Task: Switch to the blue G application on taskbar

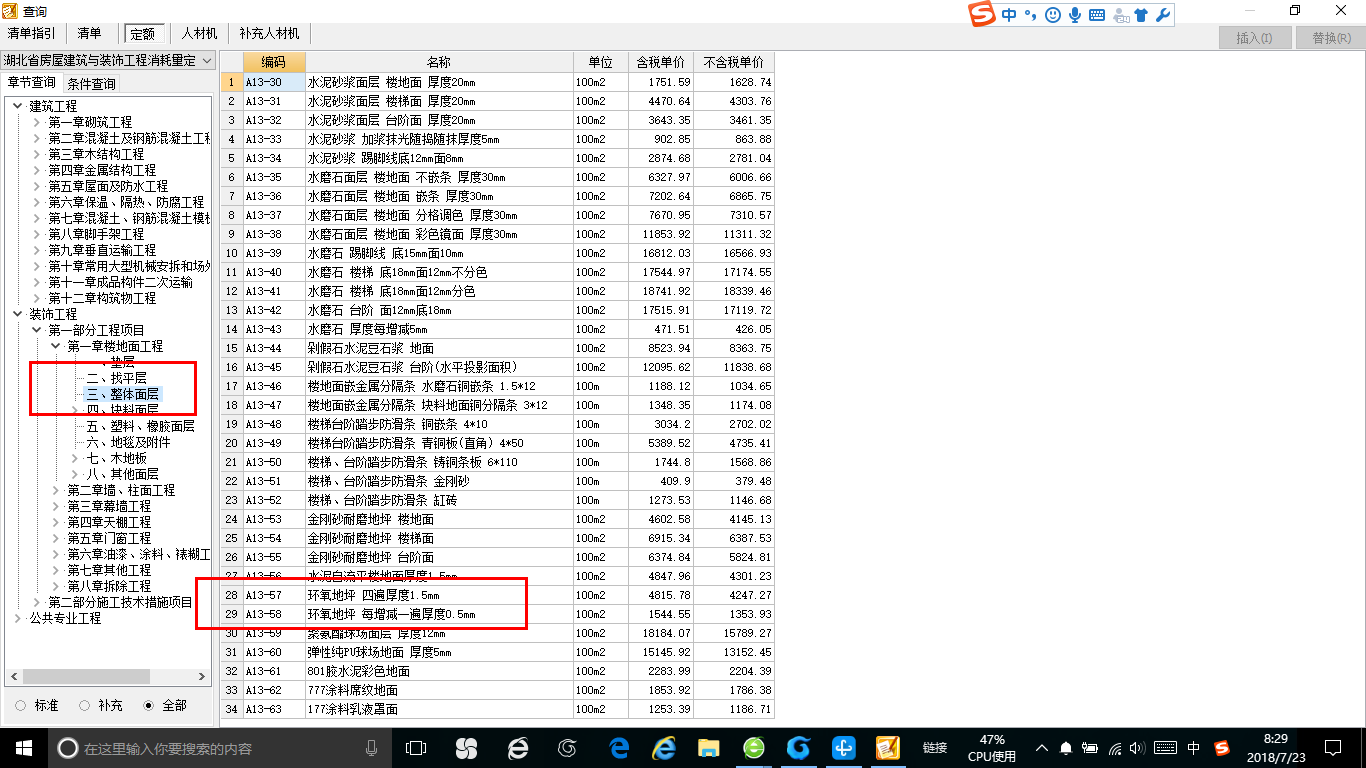Action: [x=798, y=747]
